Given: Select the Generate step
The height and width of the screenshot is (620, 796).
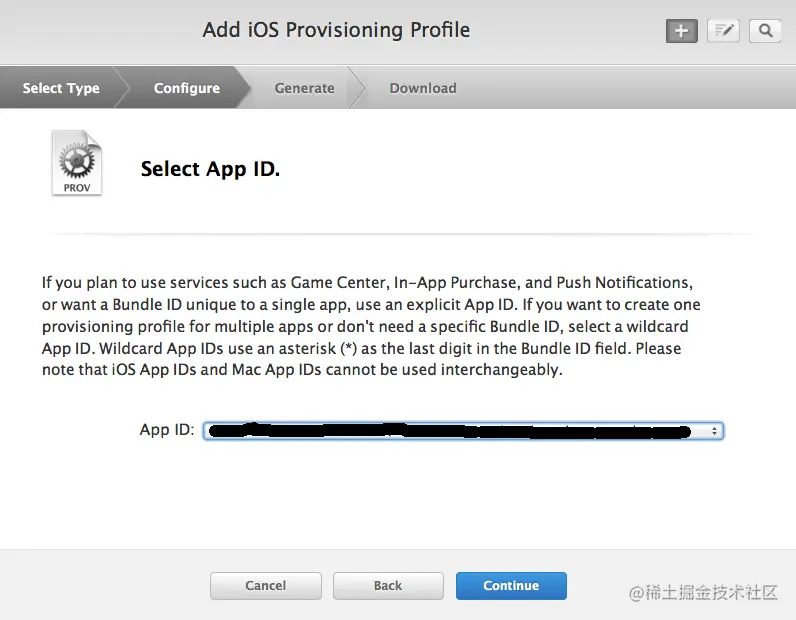Looking at the screenshot, I should coord(304,88).
